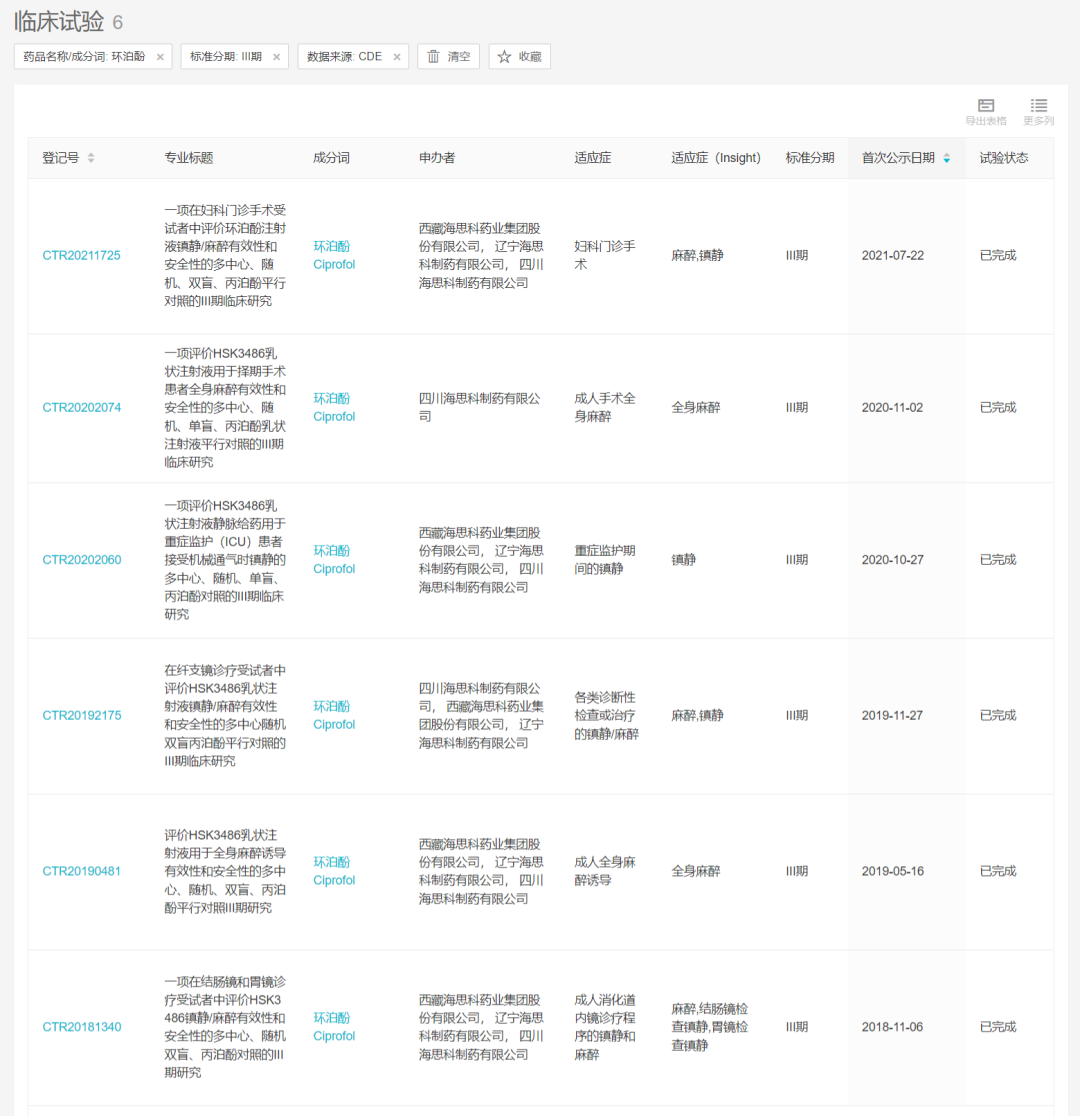Select date cell 2019-05-16
This screenshot has width=1080, height=1116.
pyautogui.click(x=893, y=871)
